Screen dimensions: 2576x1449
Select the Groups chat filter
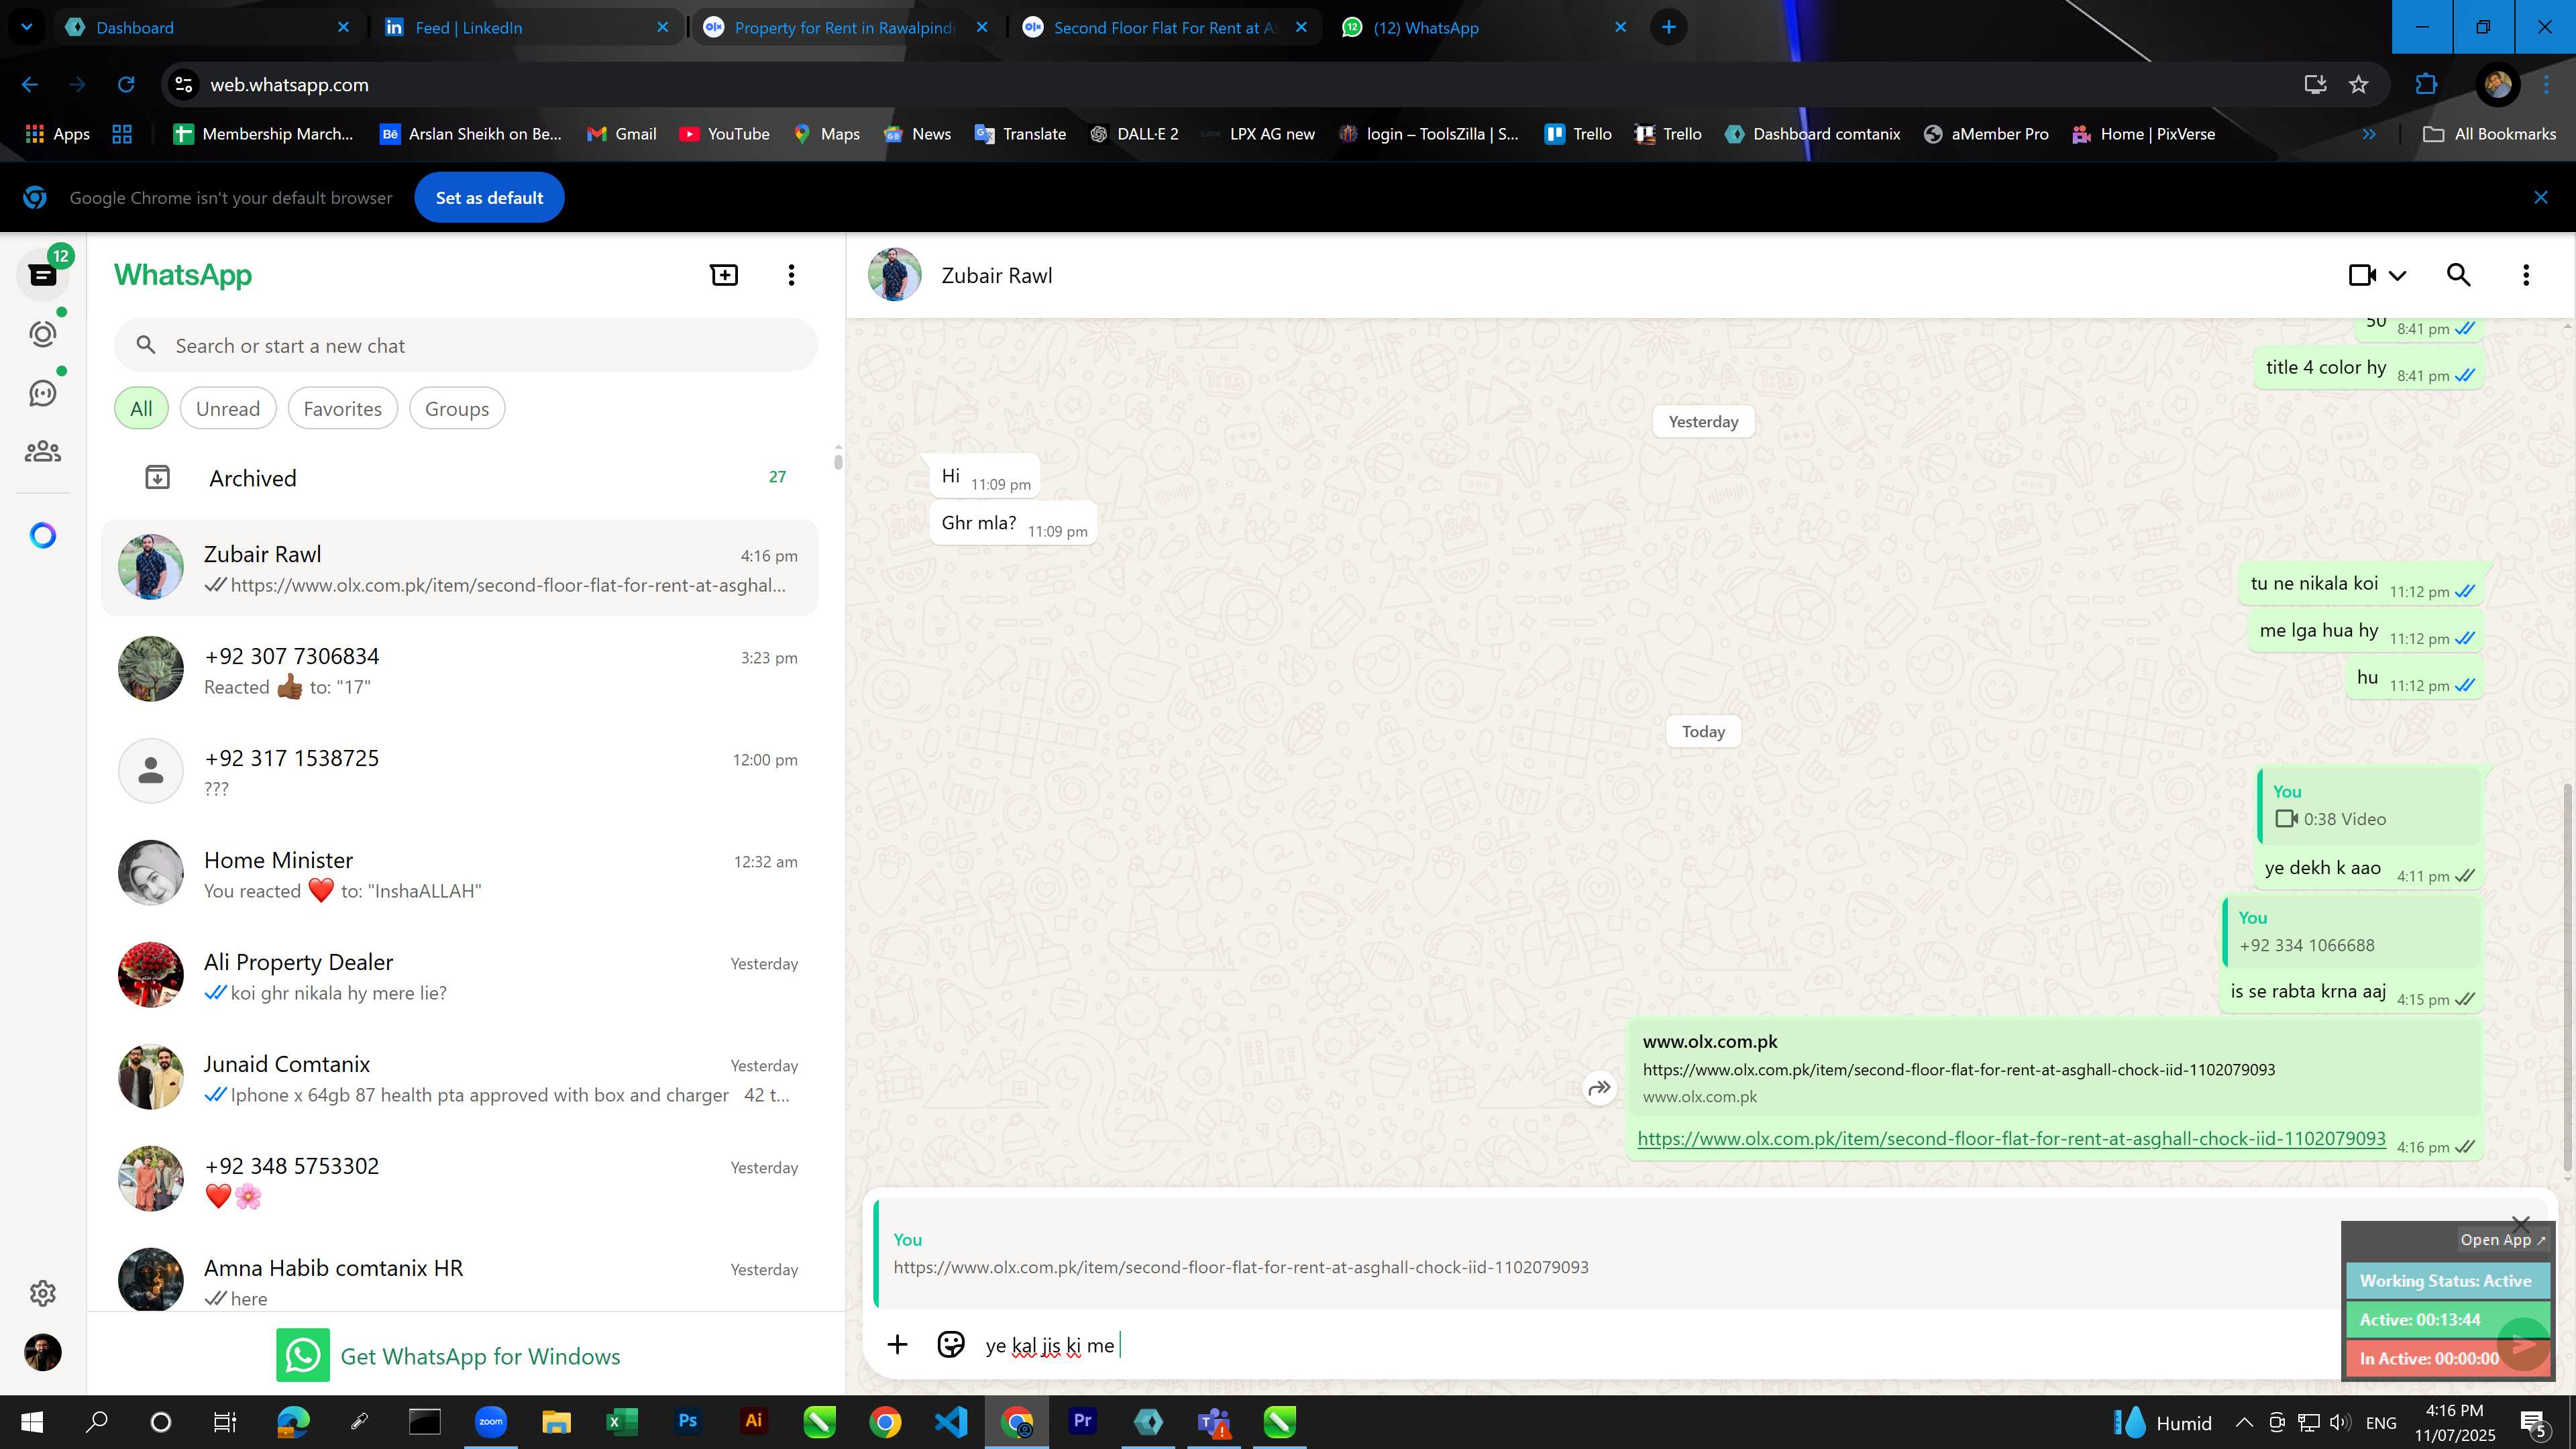tap(457, 409)
